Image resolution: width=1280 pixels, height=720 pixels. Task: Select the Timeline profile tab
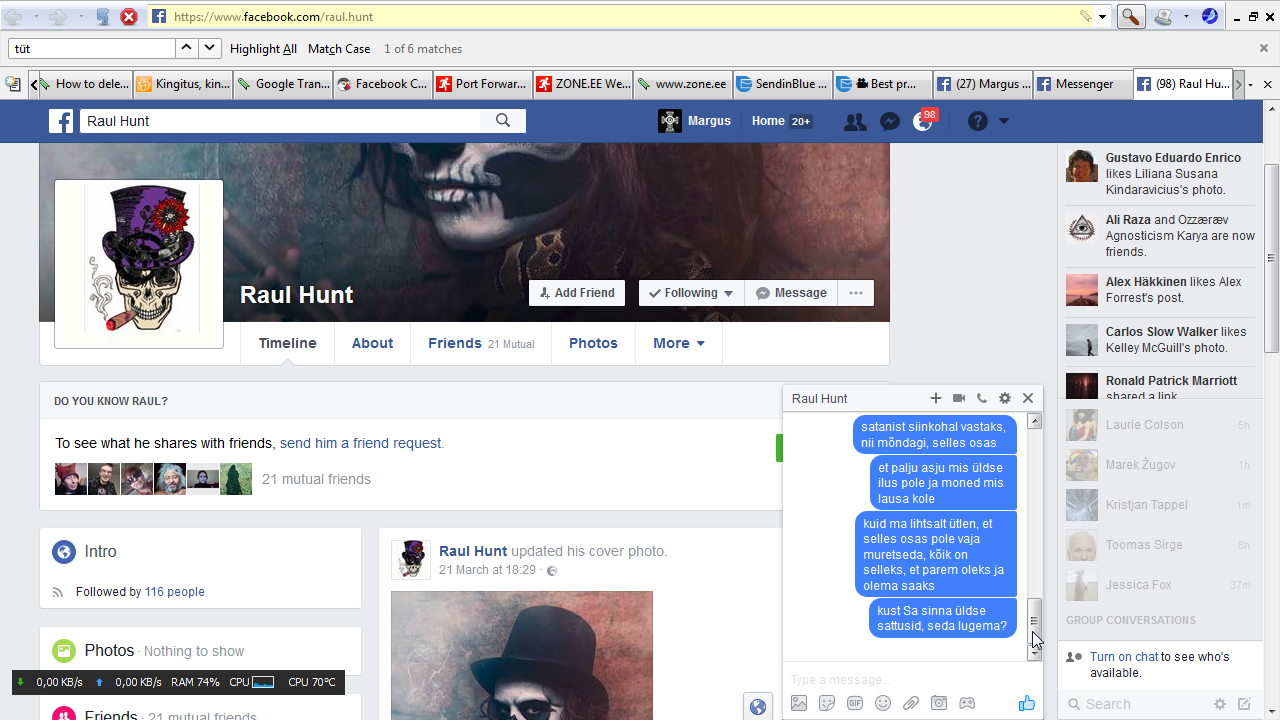pos(287,343)
